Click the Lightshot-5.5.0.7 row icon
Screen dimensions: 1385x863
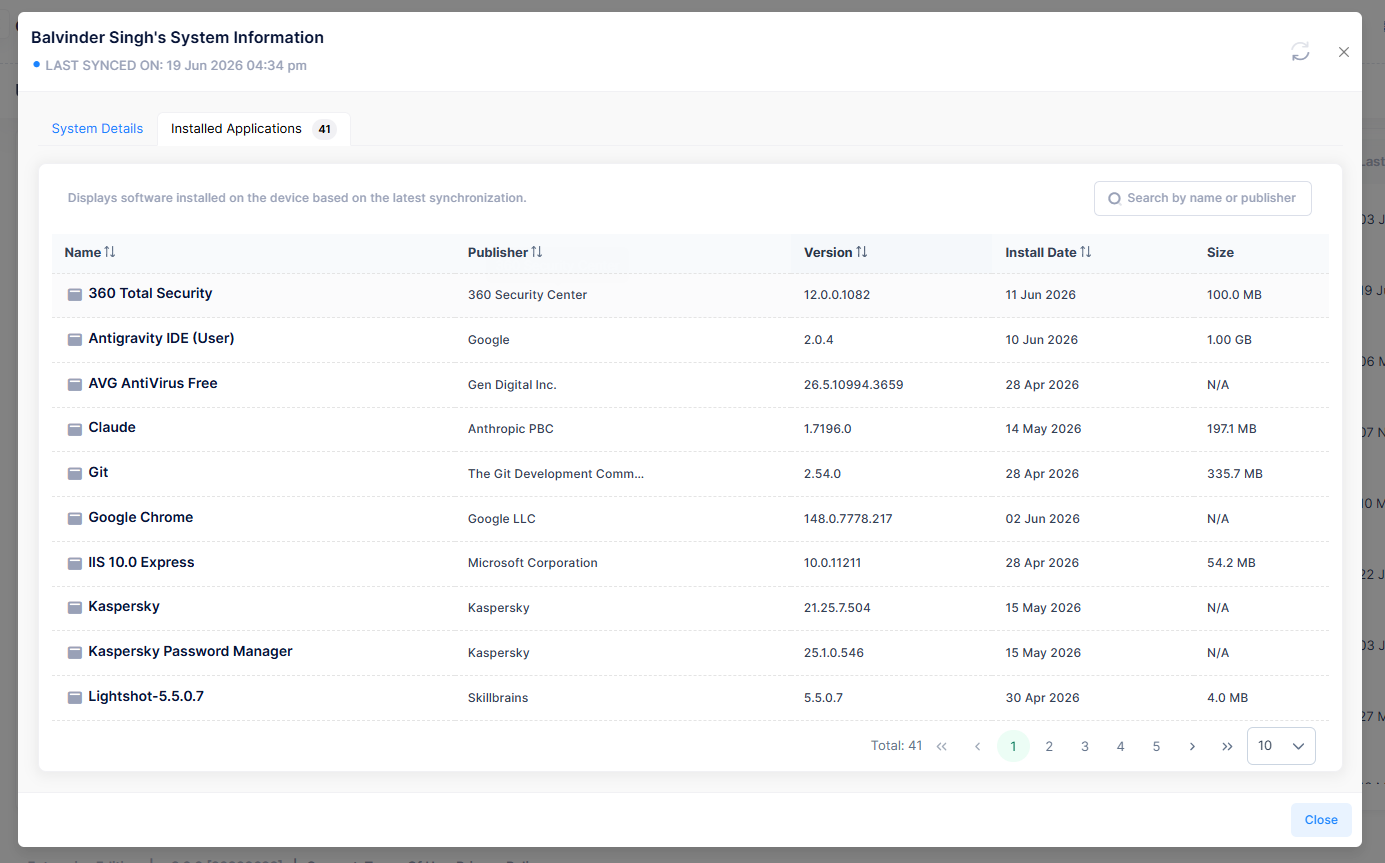pyautogui.click(x=75, y=698)
